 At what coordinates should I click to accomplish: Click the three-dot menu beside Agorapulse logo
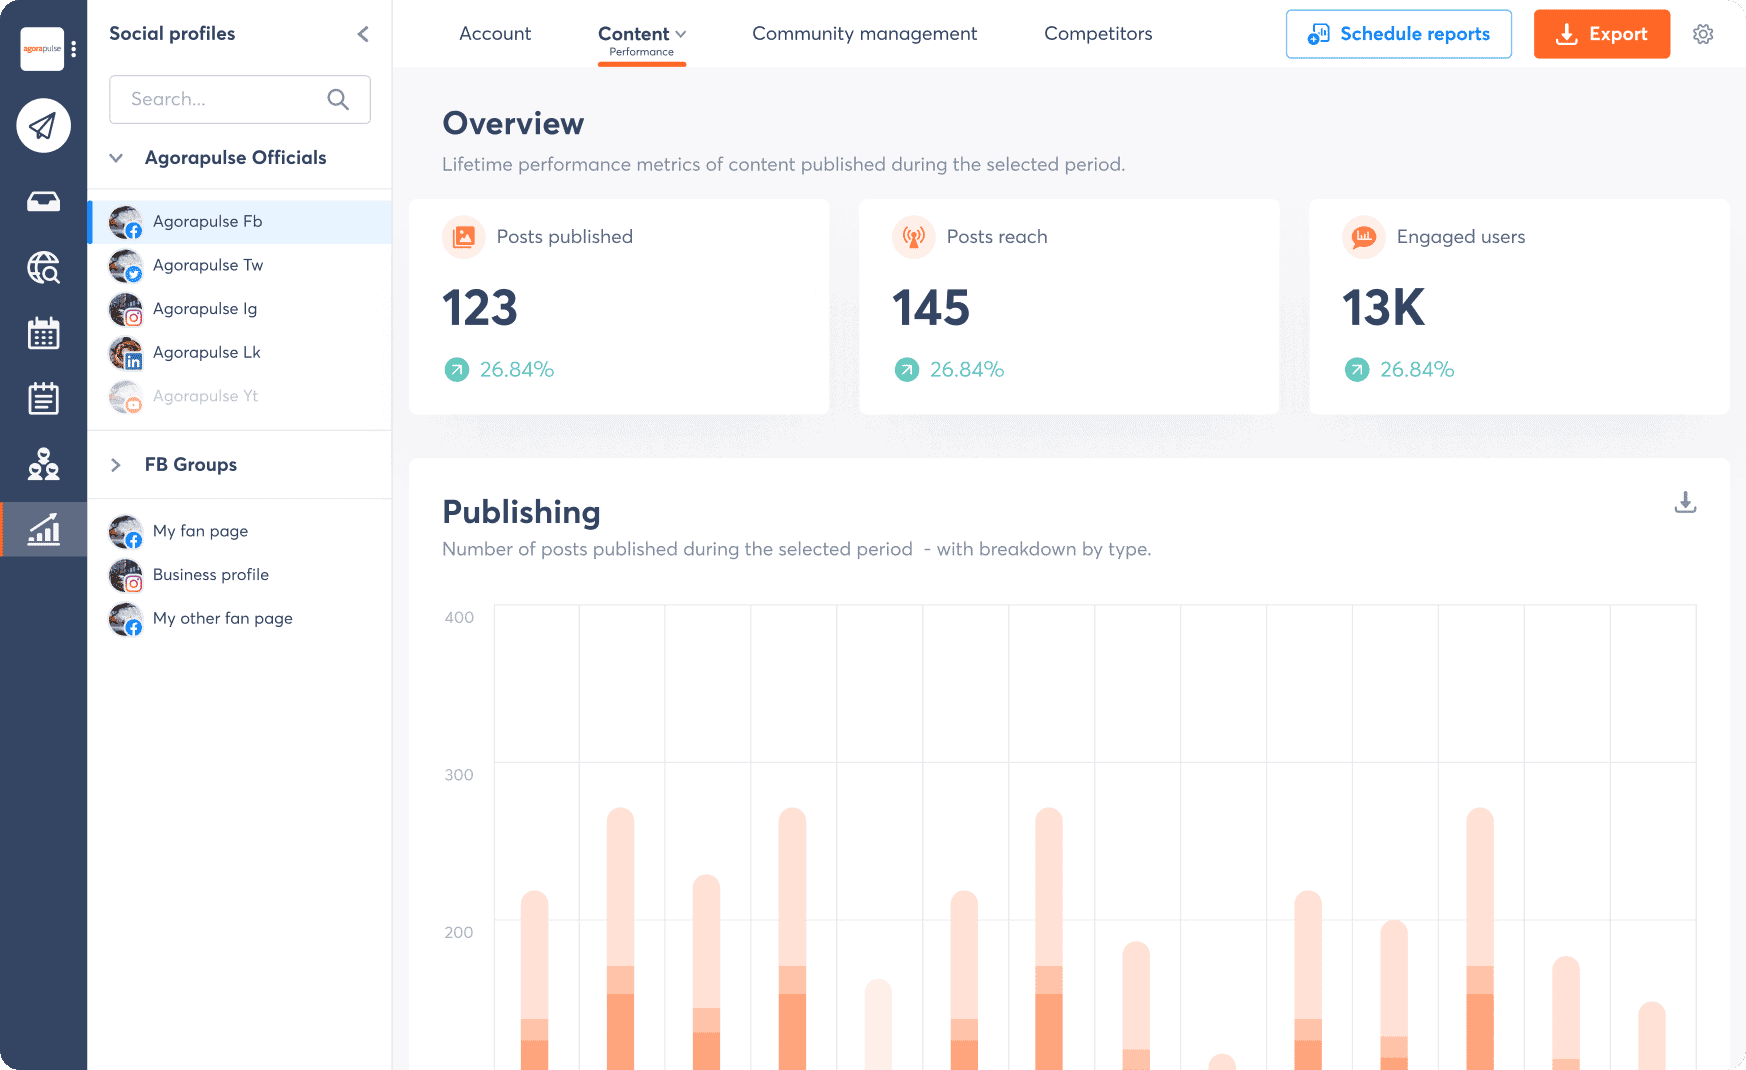(x=74, y=49)
